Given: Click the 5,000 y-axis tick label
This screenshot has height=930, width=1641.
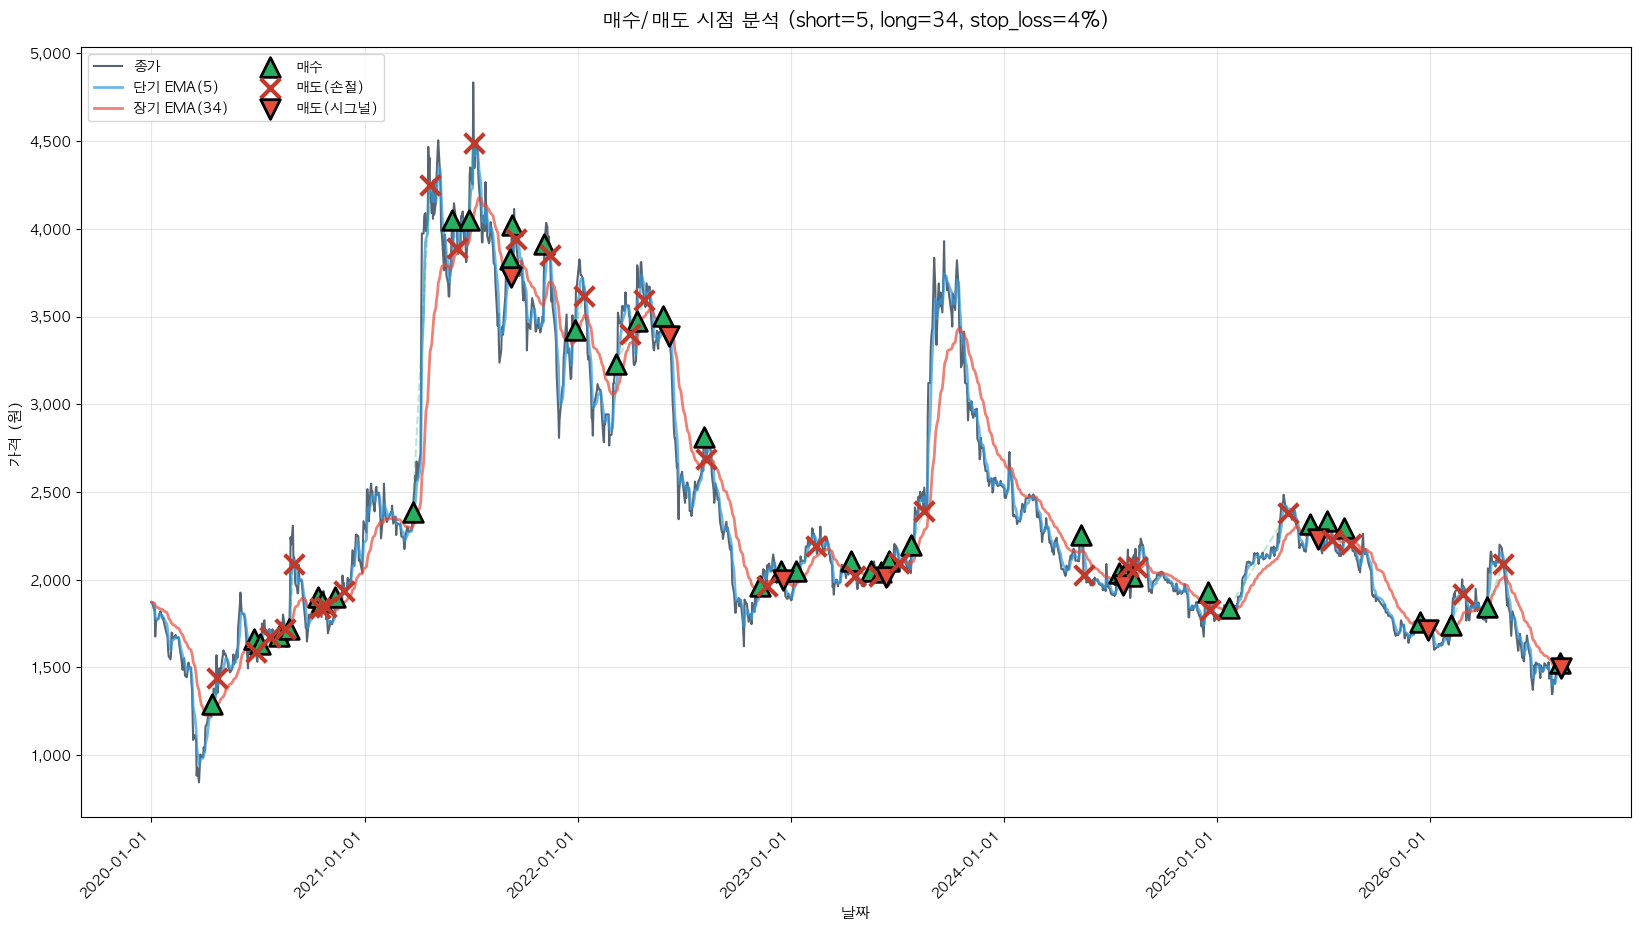Looking at the screenshot, I should coord(52,54).
